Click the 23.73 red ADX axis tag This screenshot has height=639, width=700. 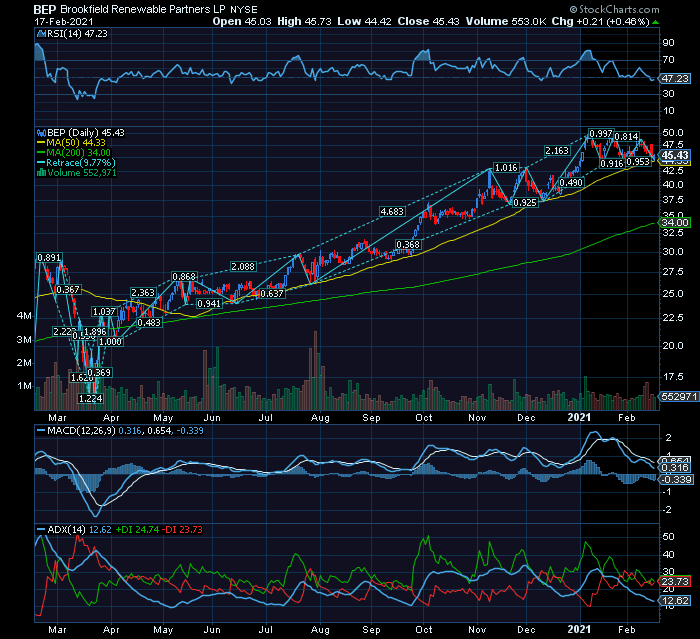675,581
